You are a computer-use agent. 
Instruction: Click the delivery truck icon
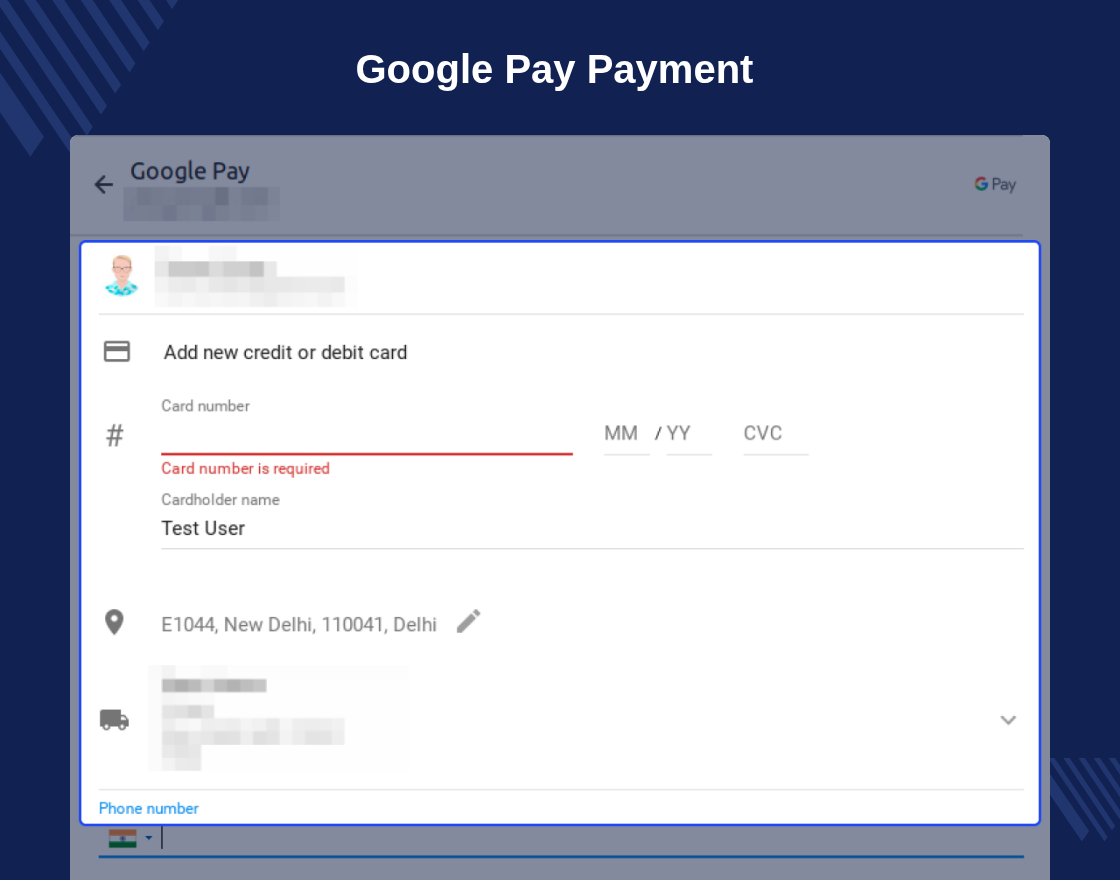coord(114,720)
